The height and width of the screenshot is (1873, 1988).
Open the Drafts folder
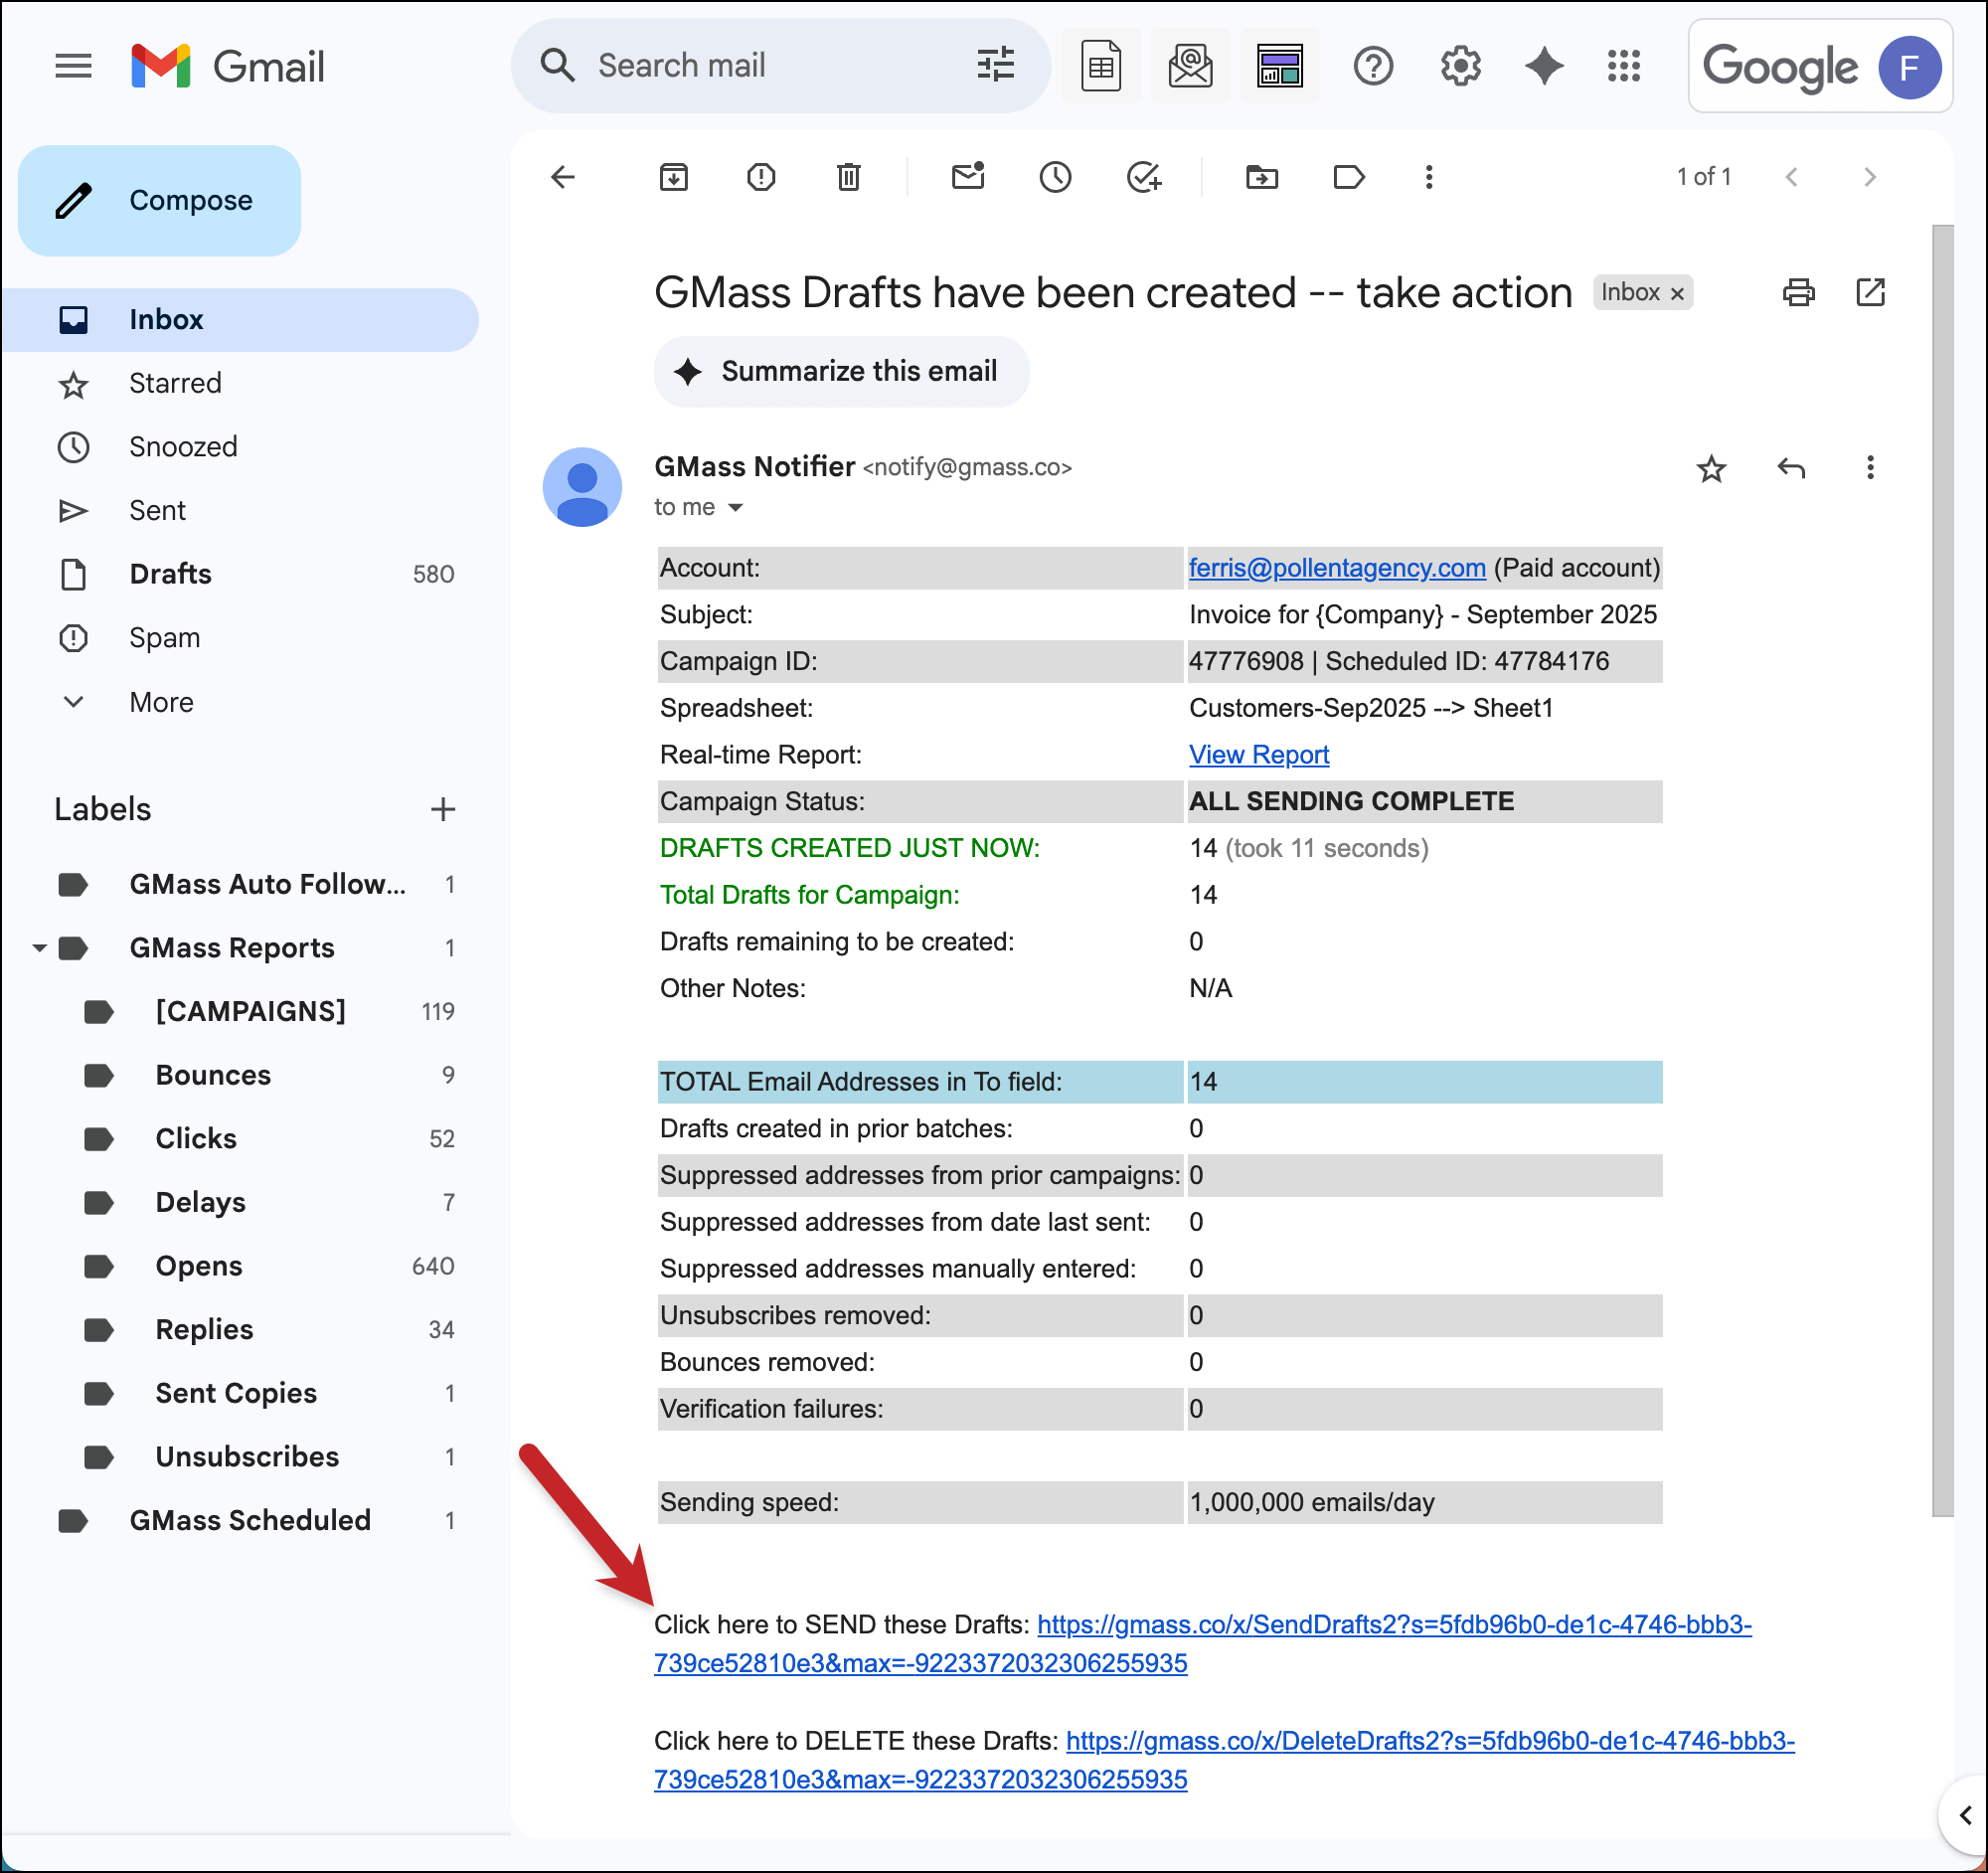170,574
